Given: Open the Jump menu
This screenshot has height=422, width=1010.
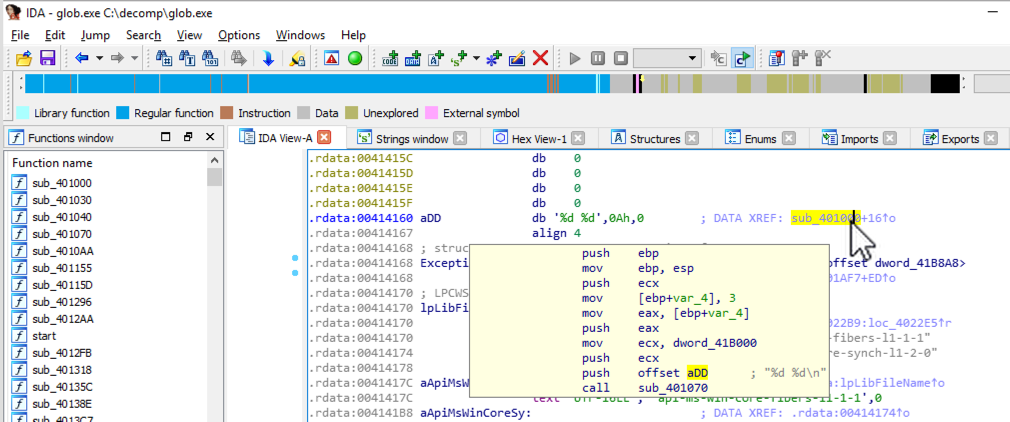Looking at the screenshot, I should click(94, 35).
